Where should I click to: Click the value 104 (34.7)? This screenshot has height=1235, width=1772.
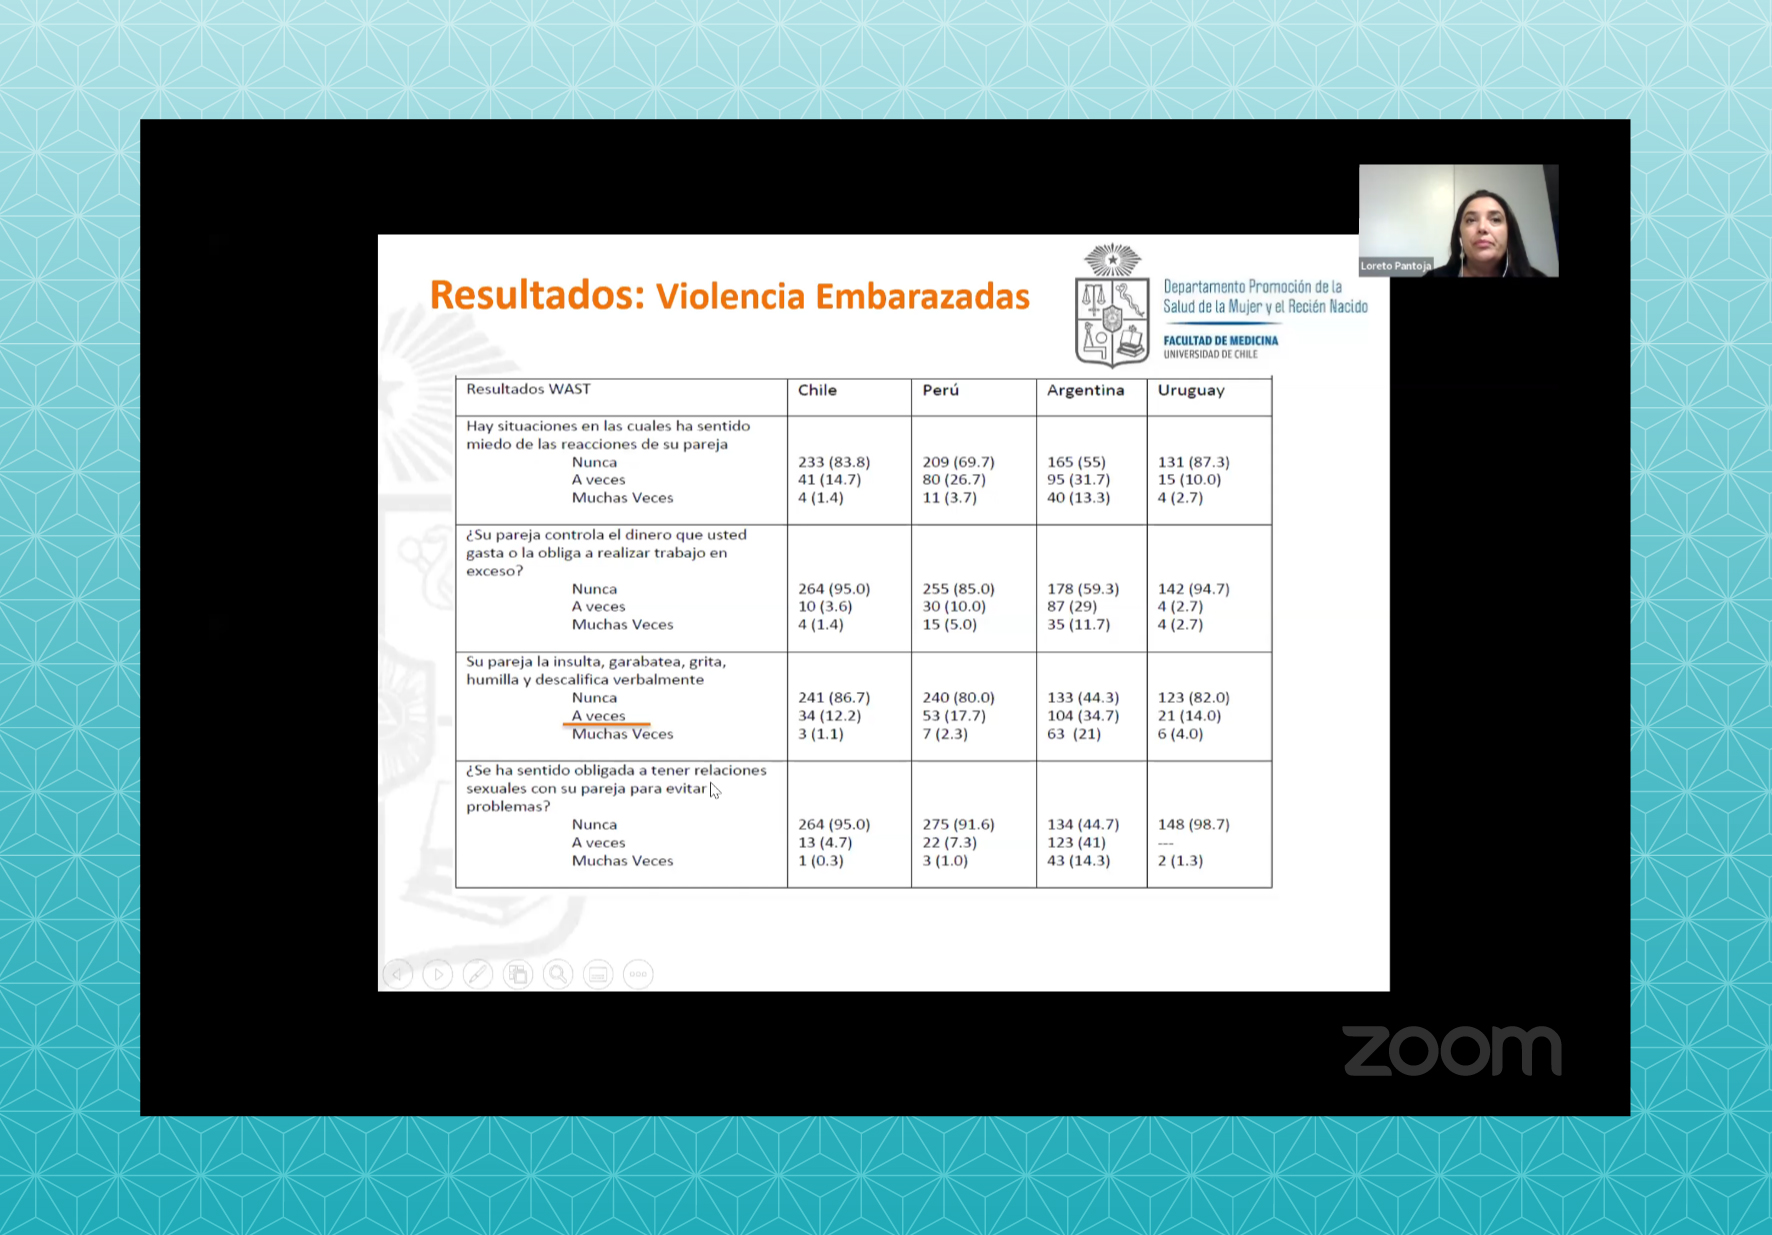[x=1083, y=716]
